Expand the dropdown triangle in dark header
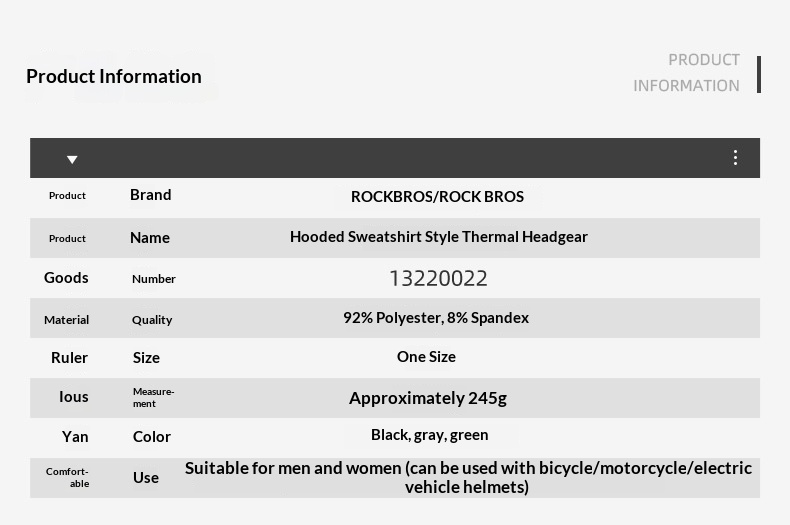 [x=72, y=159]
